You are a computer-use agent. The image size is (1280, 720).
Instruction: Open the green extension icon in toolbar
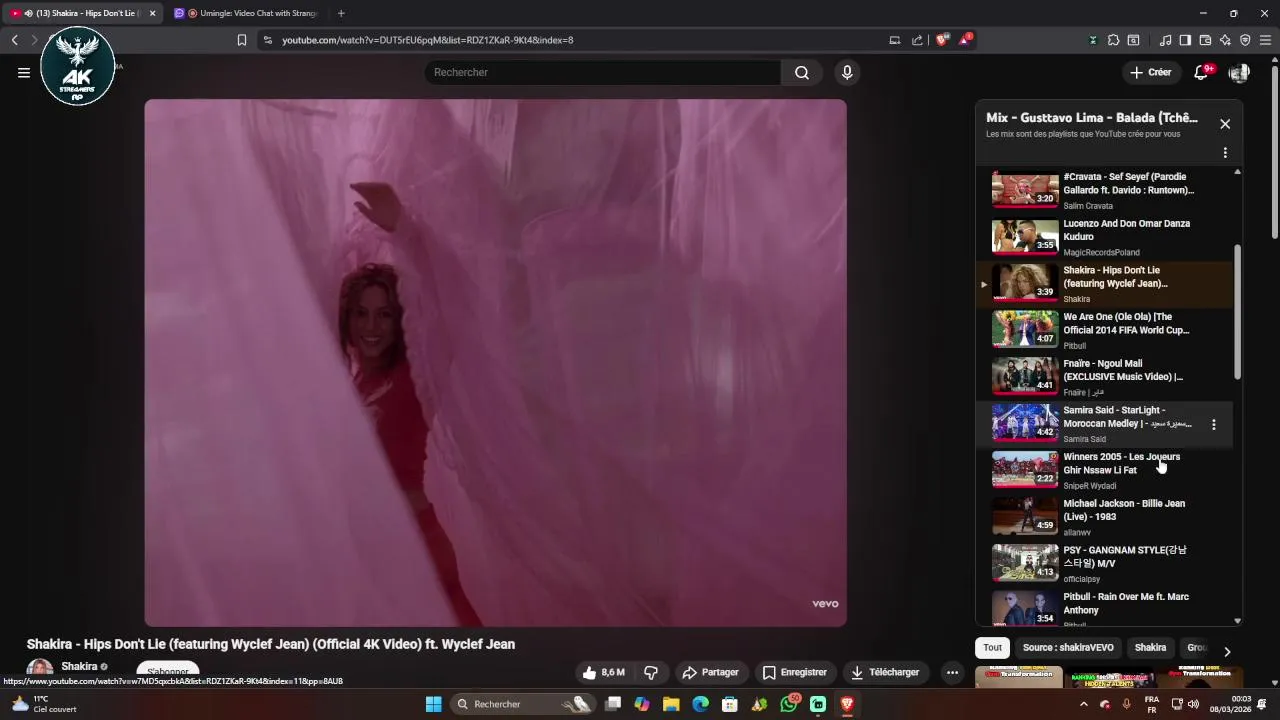1092,40
